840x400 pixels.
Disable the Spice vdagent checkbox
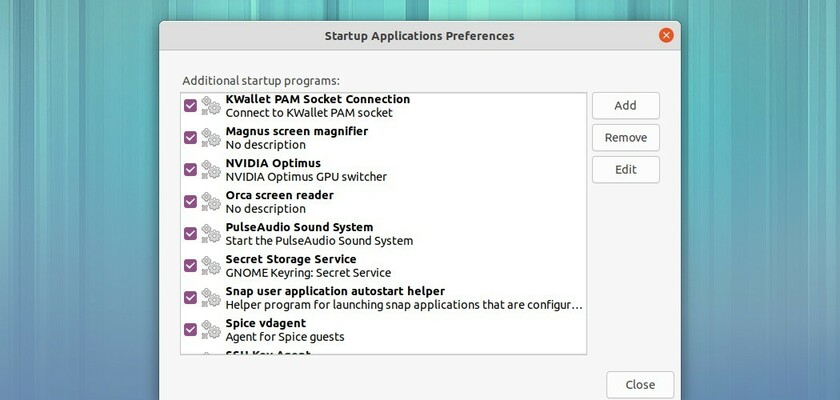pyautogui.click(x=191, y=329)
